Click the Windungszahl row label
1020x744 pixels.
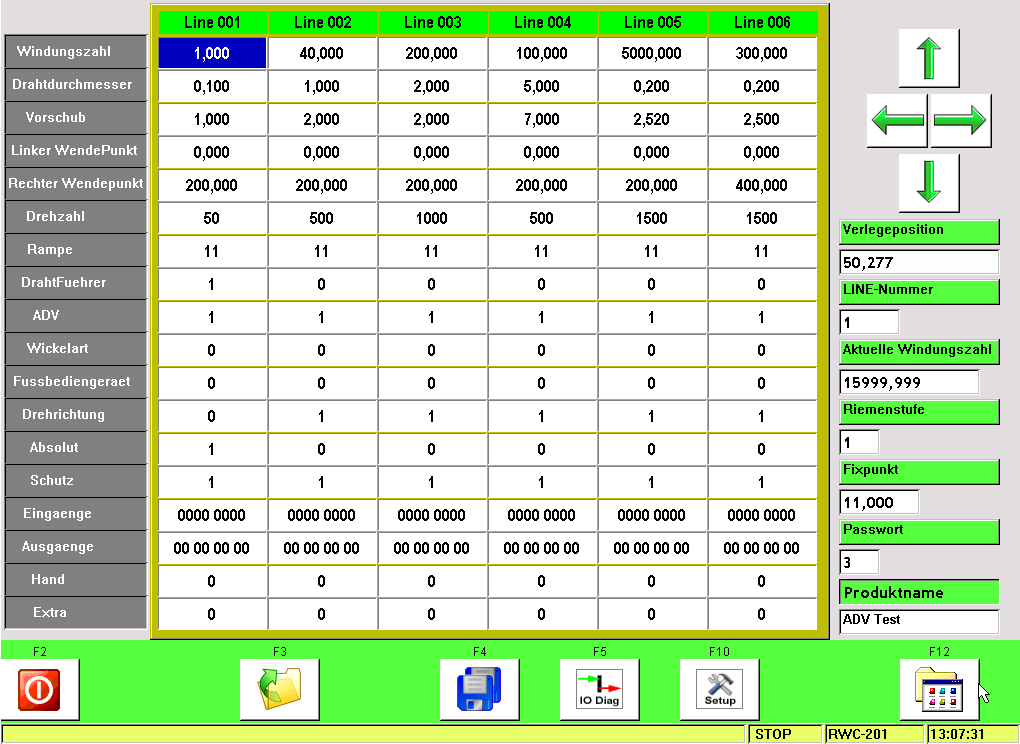coord(75,52)
